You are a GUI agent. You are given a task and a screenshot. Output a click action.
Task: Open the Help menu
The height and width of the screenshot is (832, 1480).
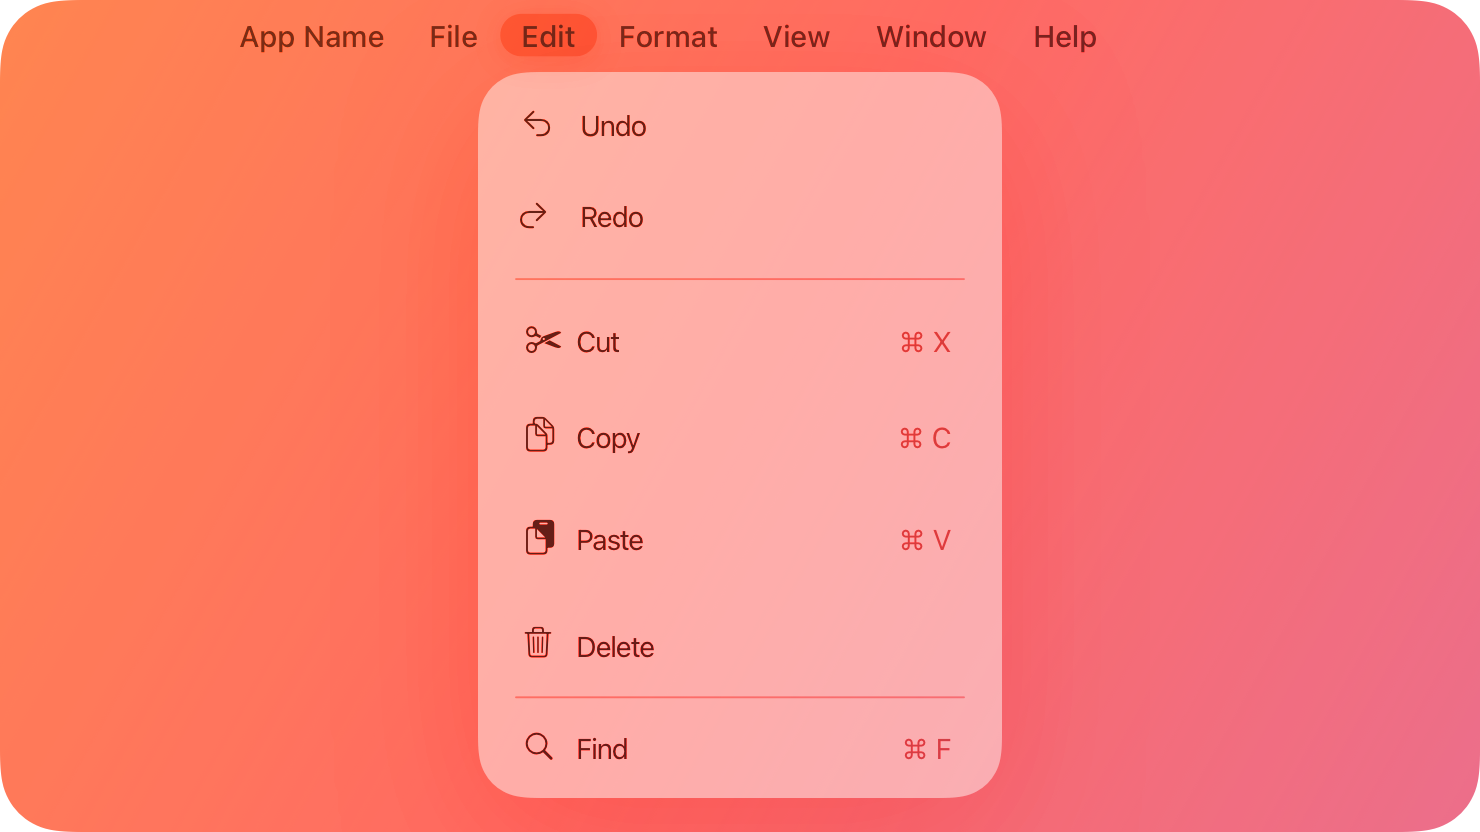[x=1064, y=36]
